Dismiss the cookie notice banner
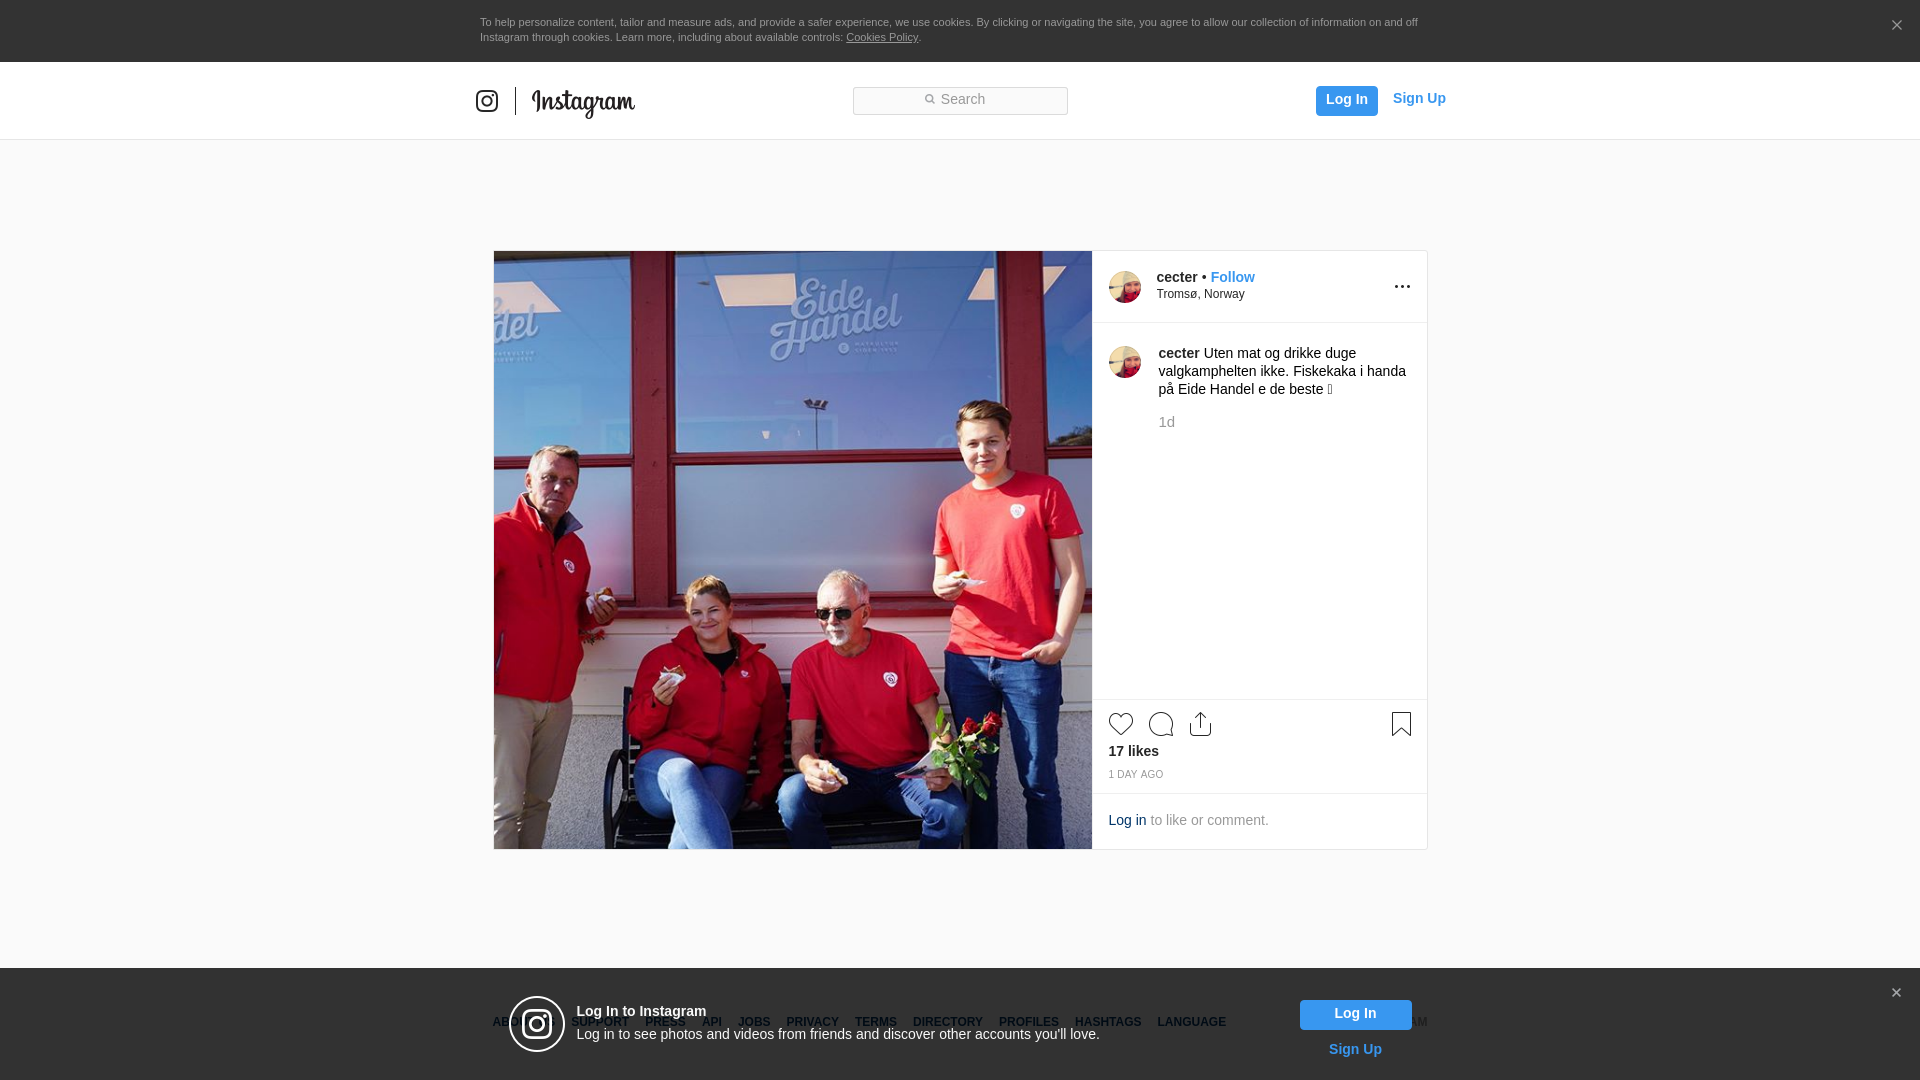Screen dimensions: 1920x1080 pos(1896,26)
